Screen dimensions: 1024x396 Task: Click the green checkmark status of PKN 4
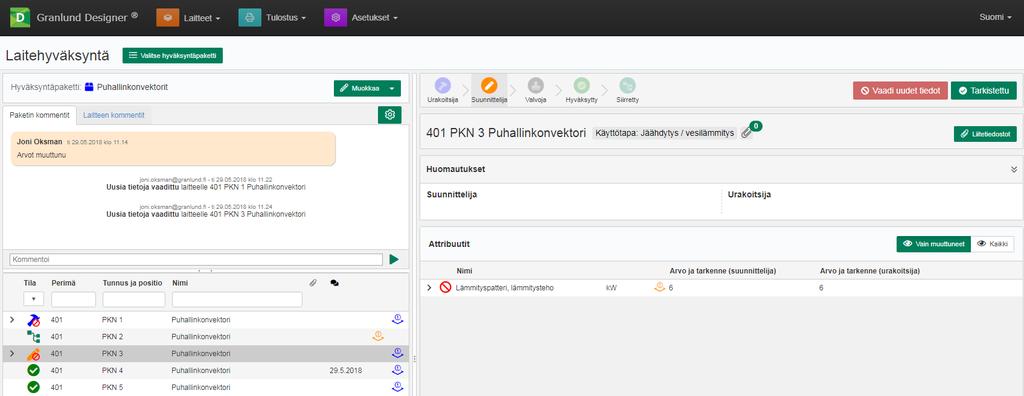pyautogui.click(x=33, y=371)
